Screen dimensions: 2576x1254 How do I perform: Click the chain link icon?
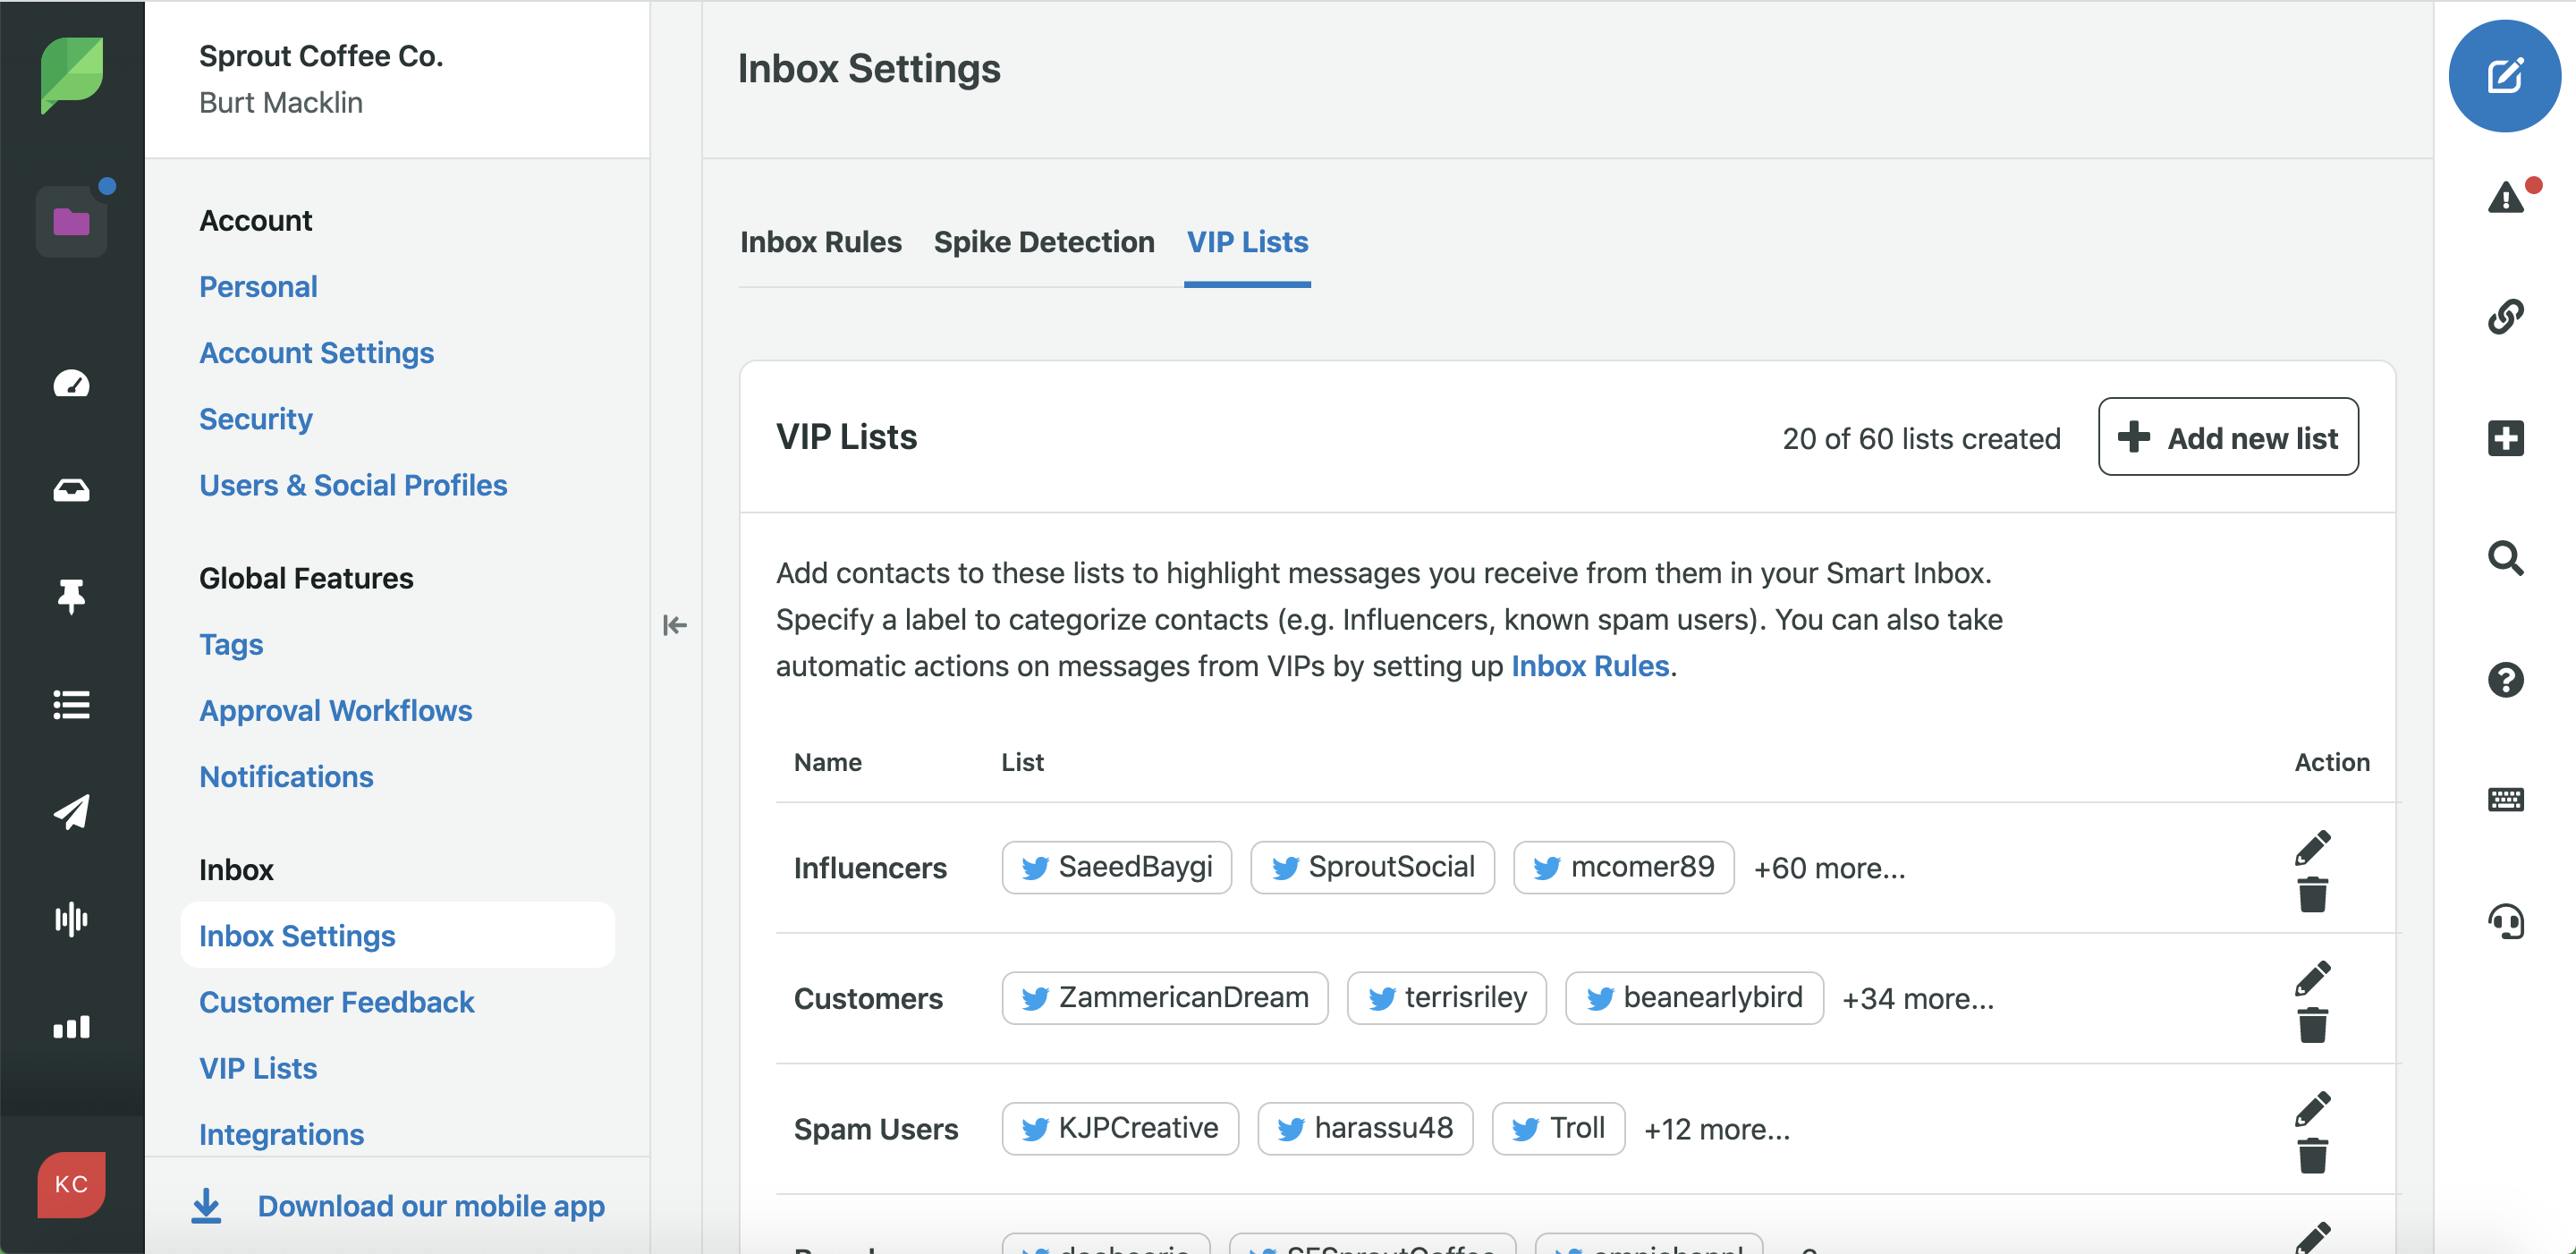(2505, 317)
